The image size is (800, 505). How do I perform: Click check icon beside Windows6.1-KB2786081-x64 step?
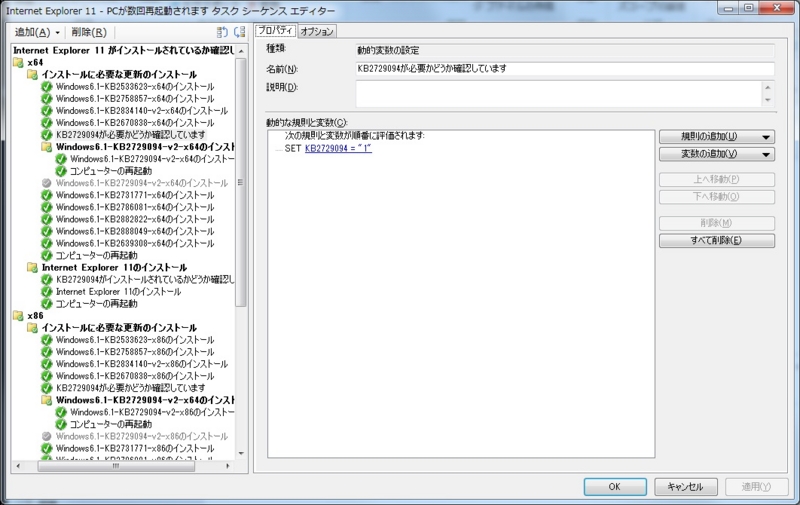tap(47, 207)
